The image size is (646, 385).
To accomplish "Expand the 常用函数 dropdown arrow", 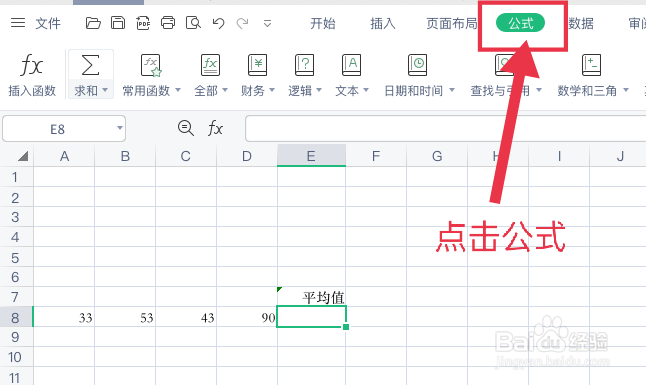I will click(178, 90).
